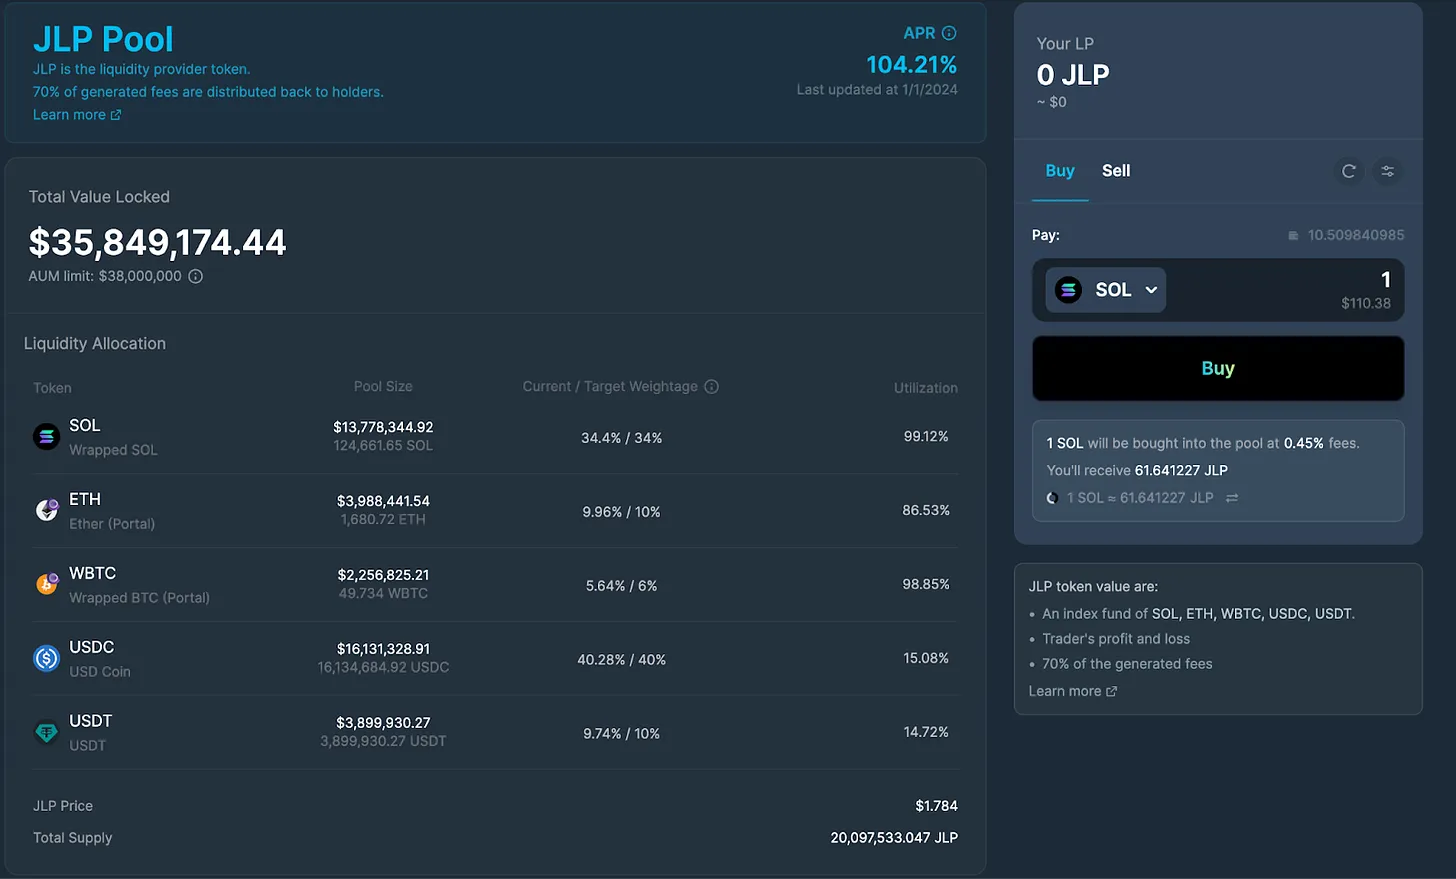The image size is (1456, 879).
Task: Click the ETH token icon in table
Action: [x=47, y=510]
